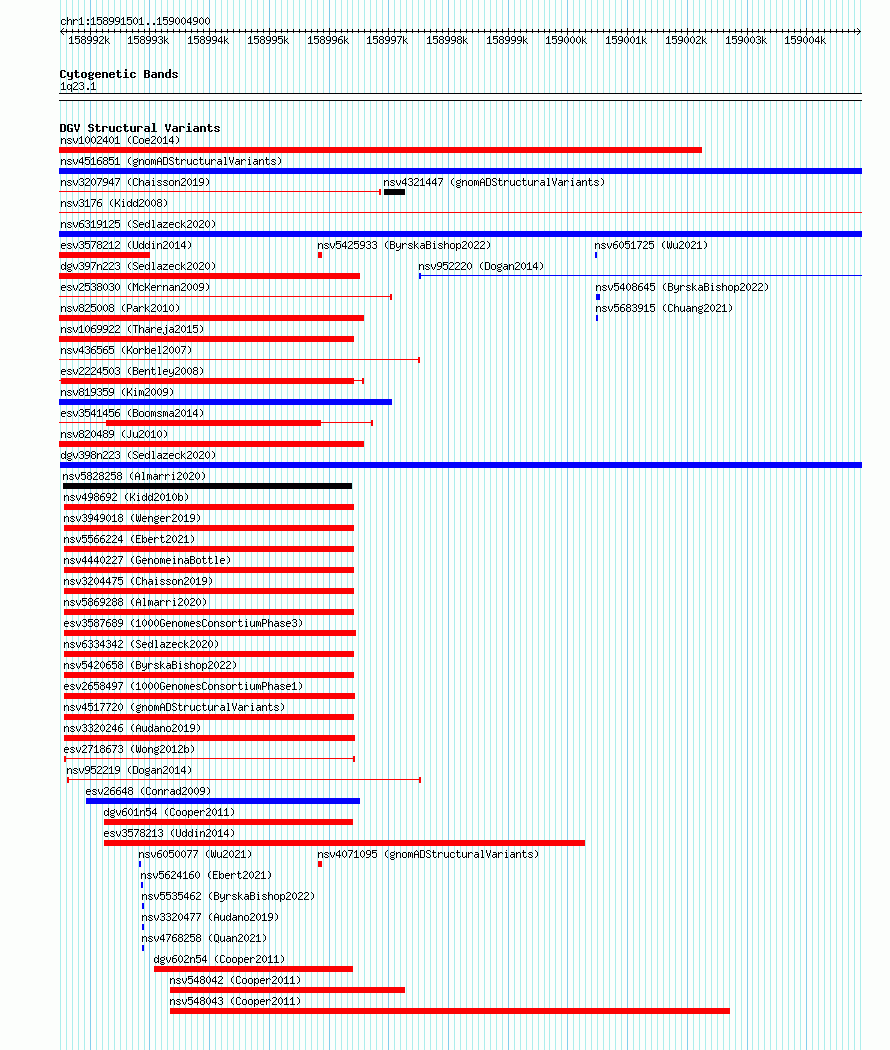
Task: Click the black nsv5828258 (Almarri2020) bar
Action: [207, 486]
